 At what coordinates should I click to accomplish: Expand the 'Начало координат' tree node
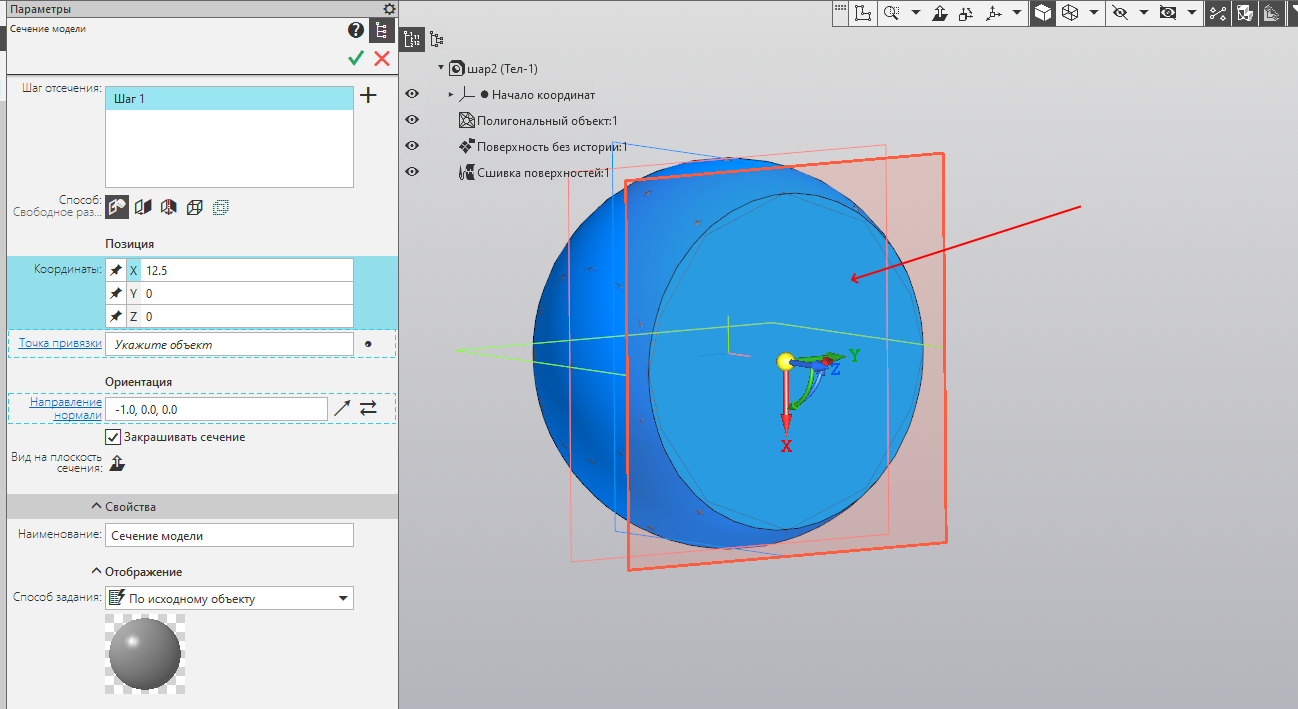[x=451, y=95]
